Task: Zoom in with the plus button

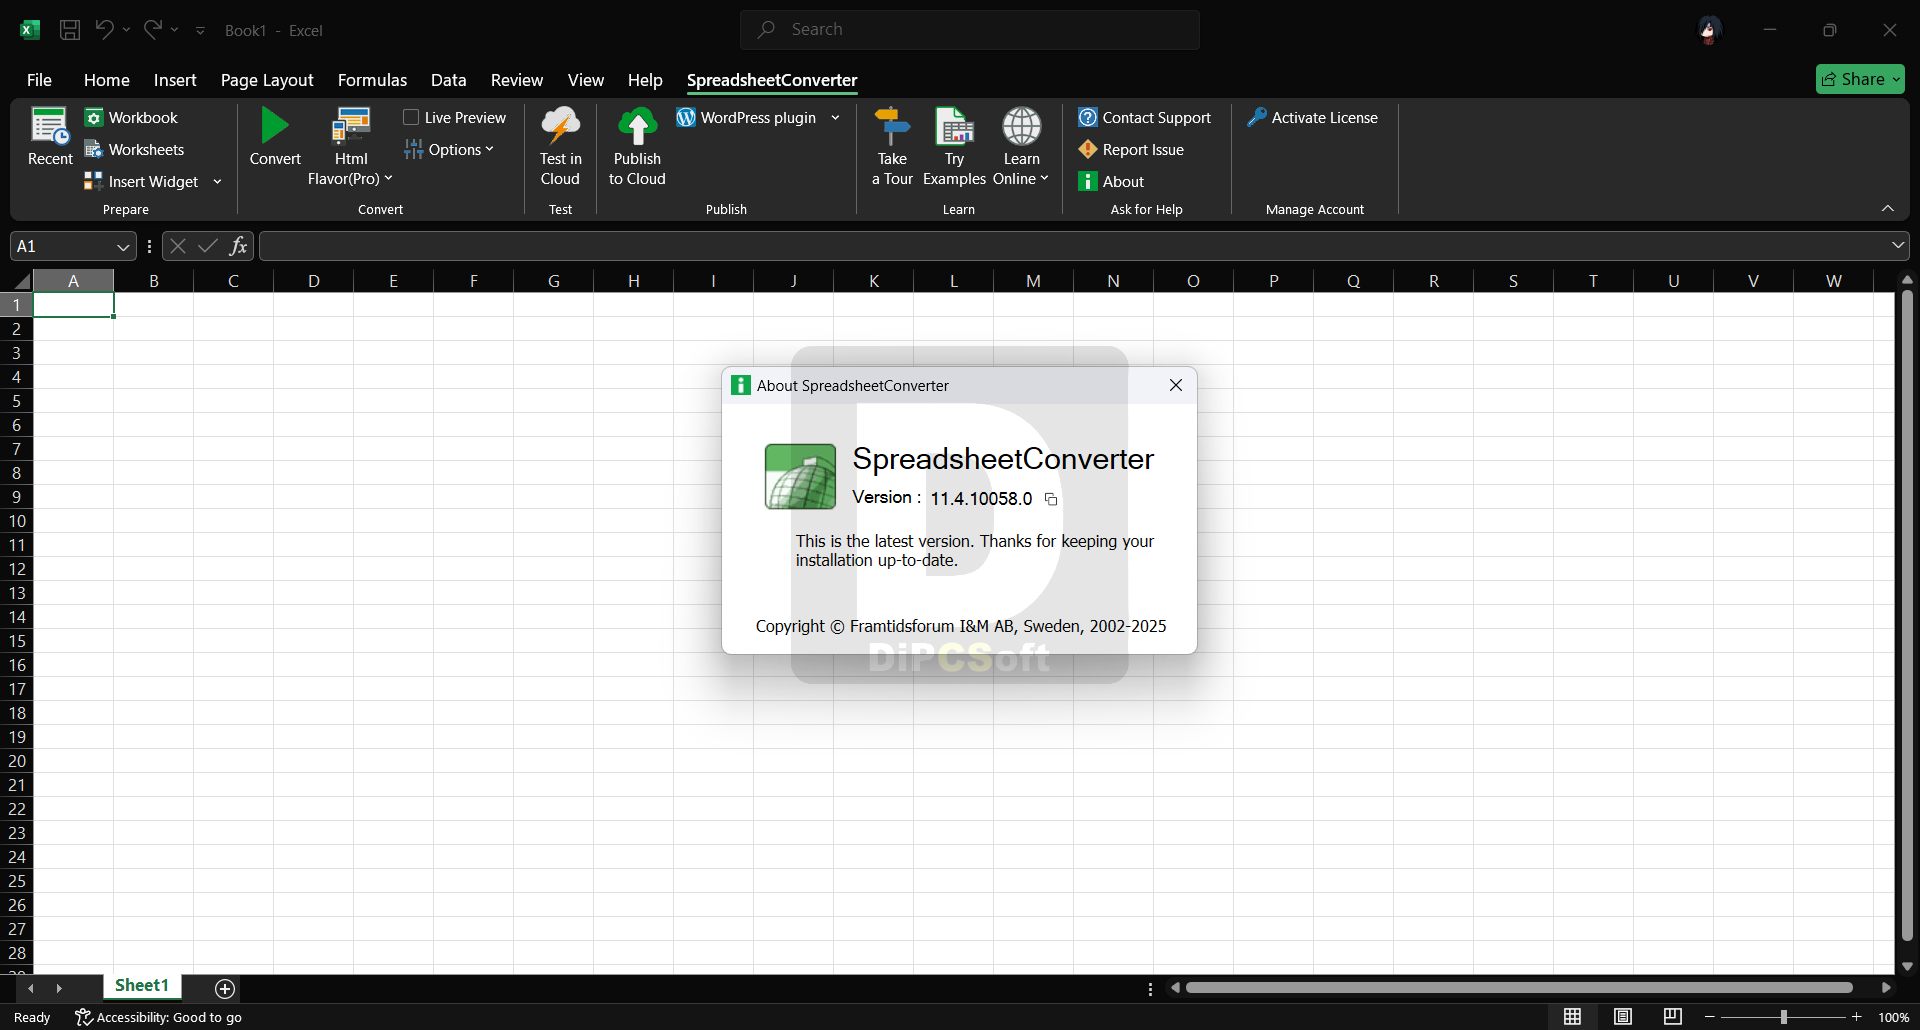Action: tap(1857, 1017)
